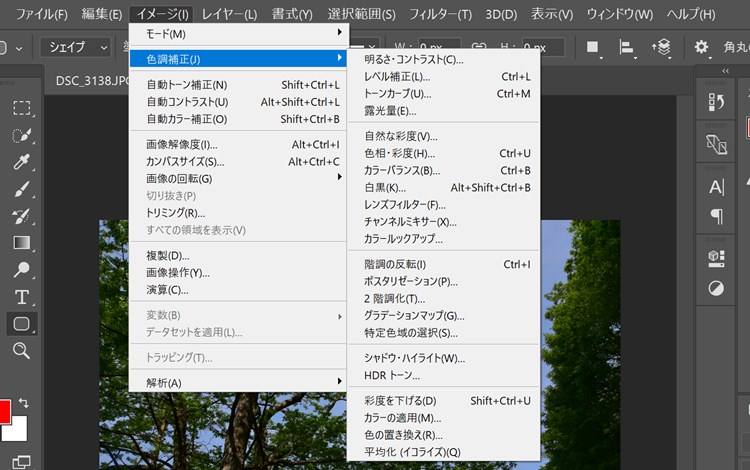Click the white background color swatch

point(16,429)
